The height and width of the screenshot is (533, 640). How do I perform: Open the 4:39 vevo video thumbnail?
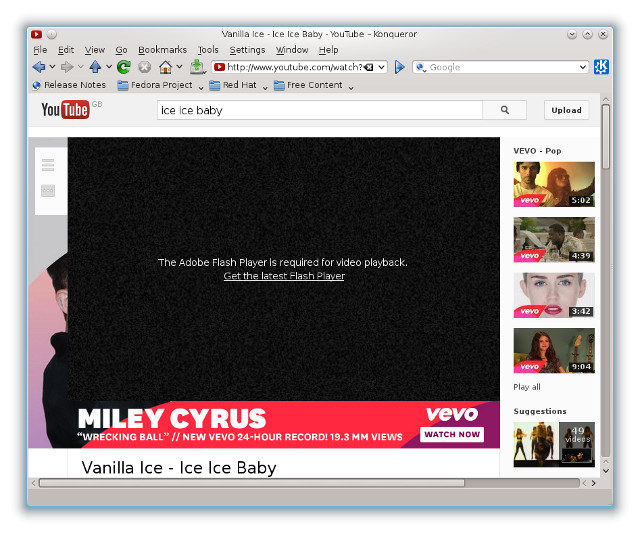[554, 240]
